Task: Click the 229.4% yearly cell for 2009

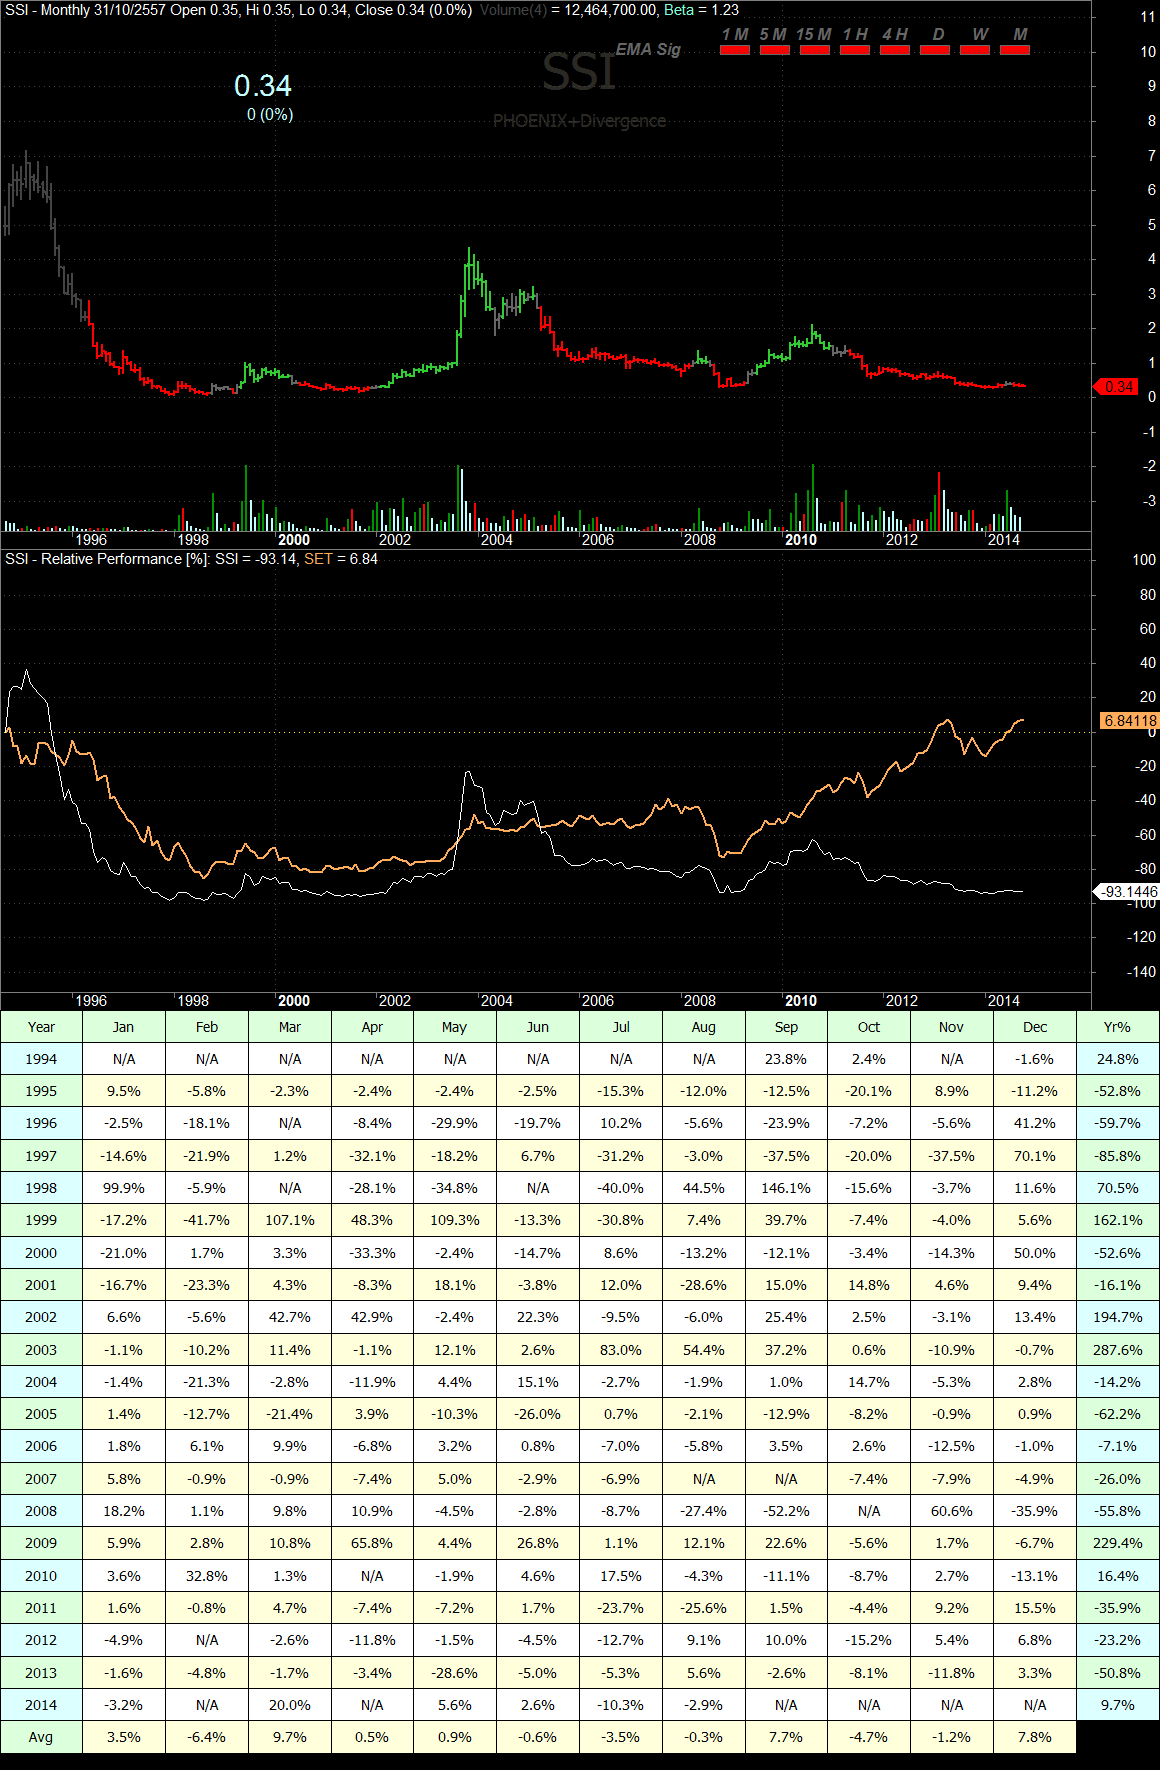Action: pyautogui.click(x=1117, y=1543)
